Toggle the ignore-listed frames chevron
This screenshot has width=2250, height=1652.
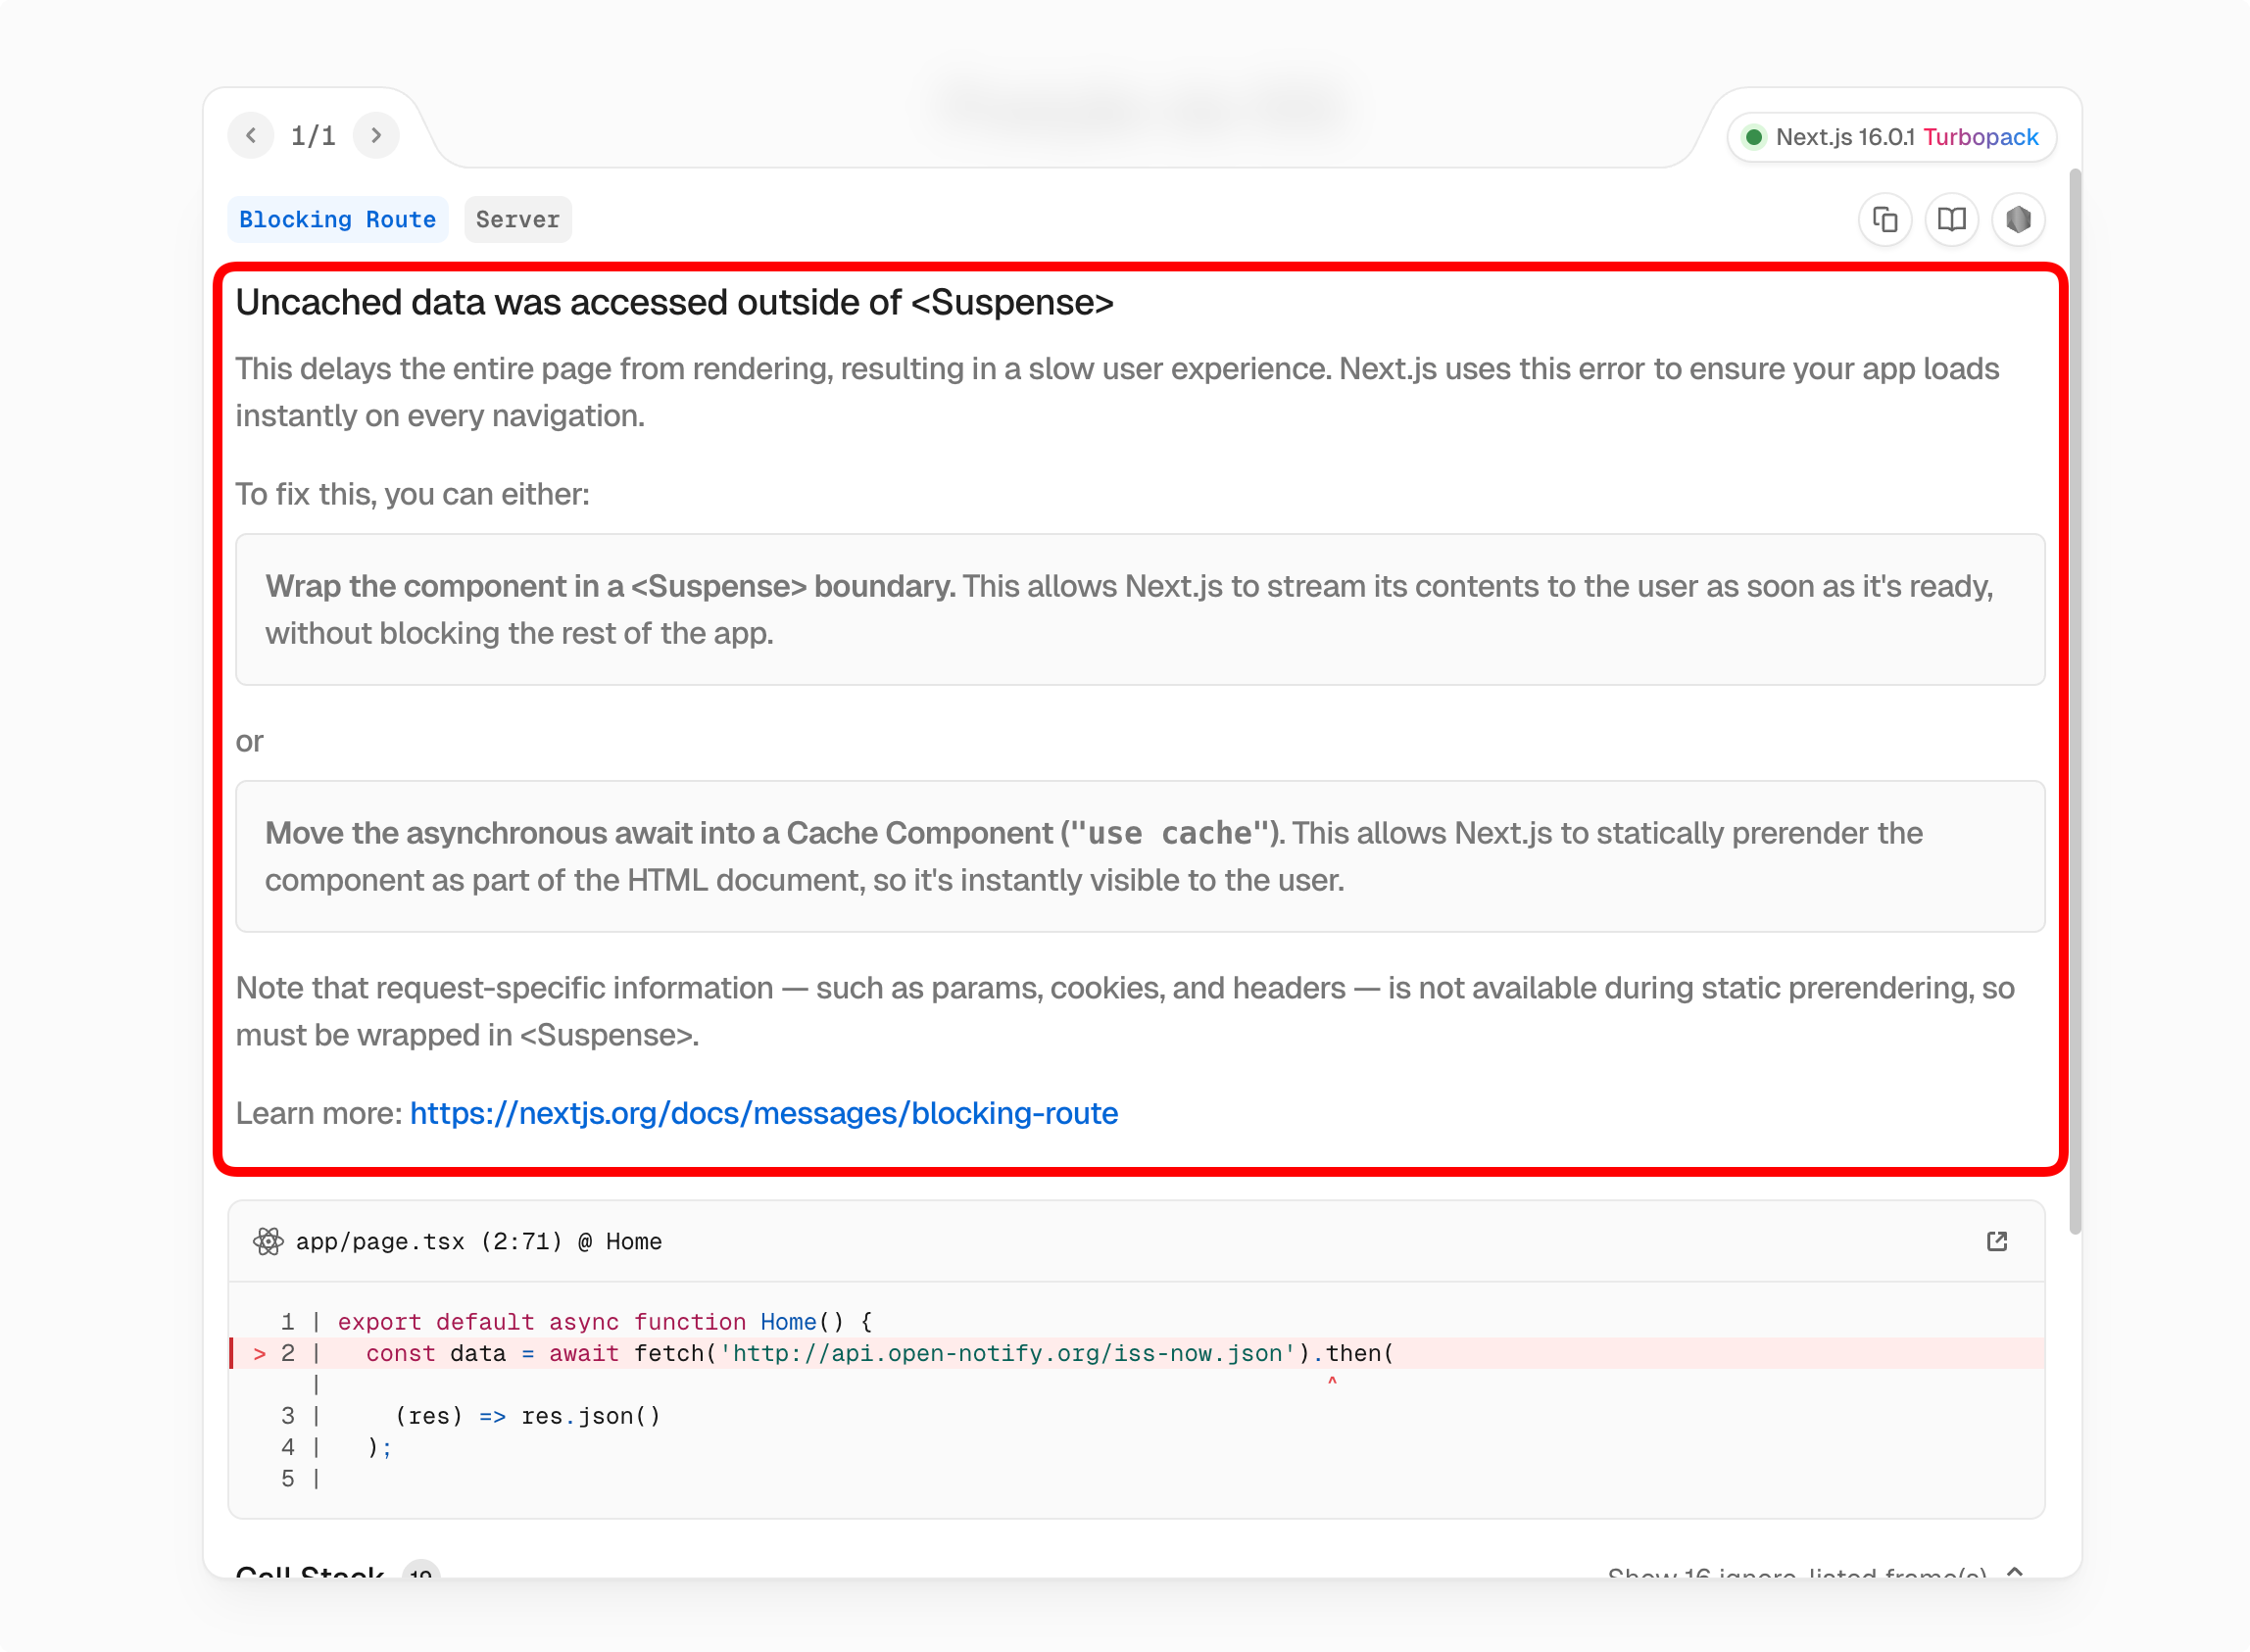click(2014, 1572)
